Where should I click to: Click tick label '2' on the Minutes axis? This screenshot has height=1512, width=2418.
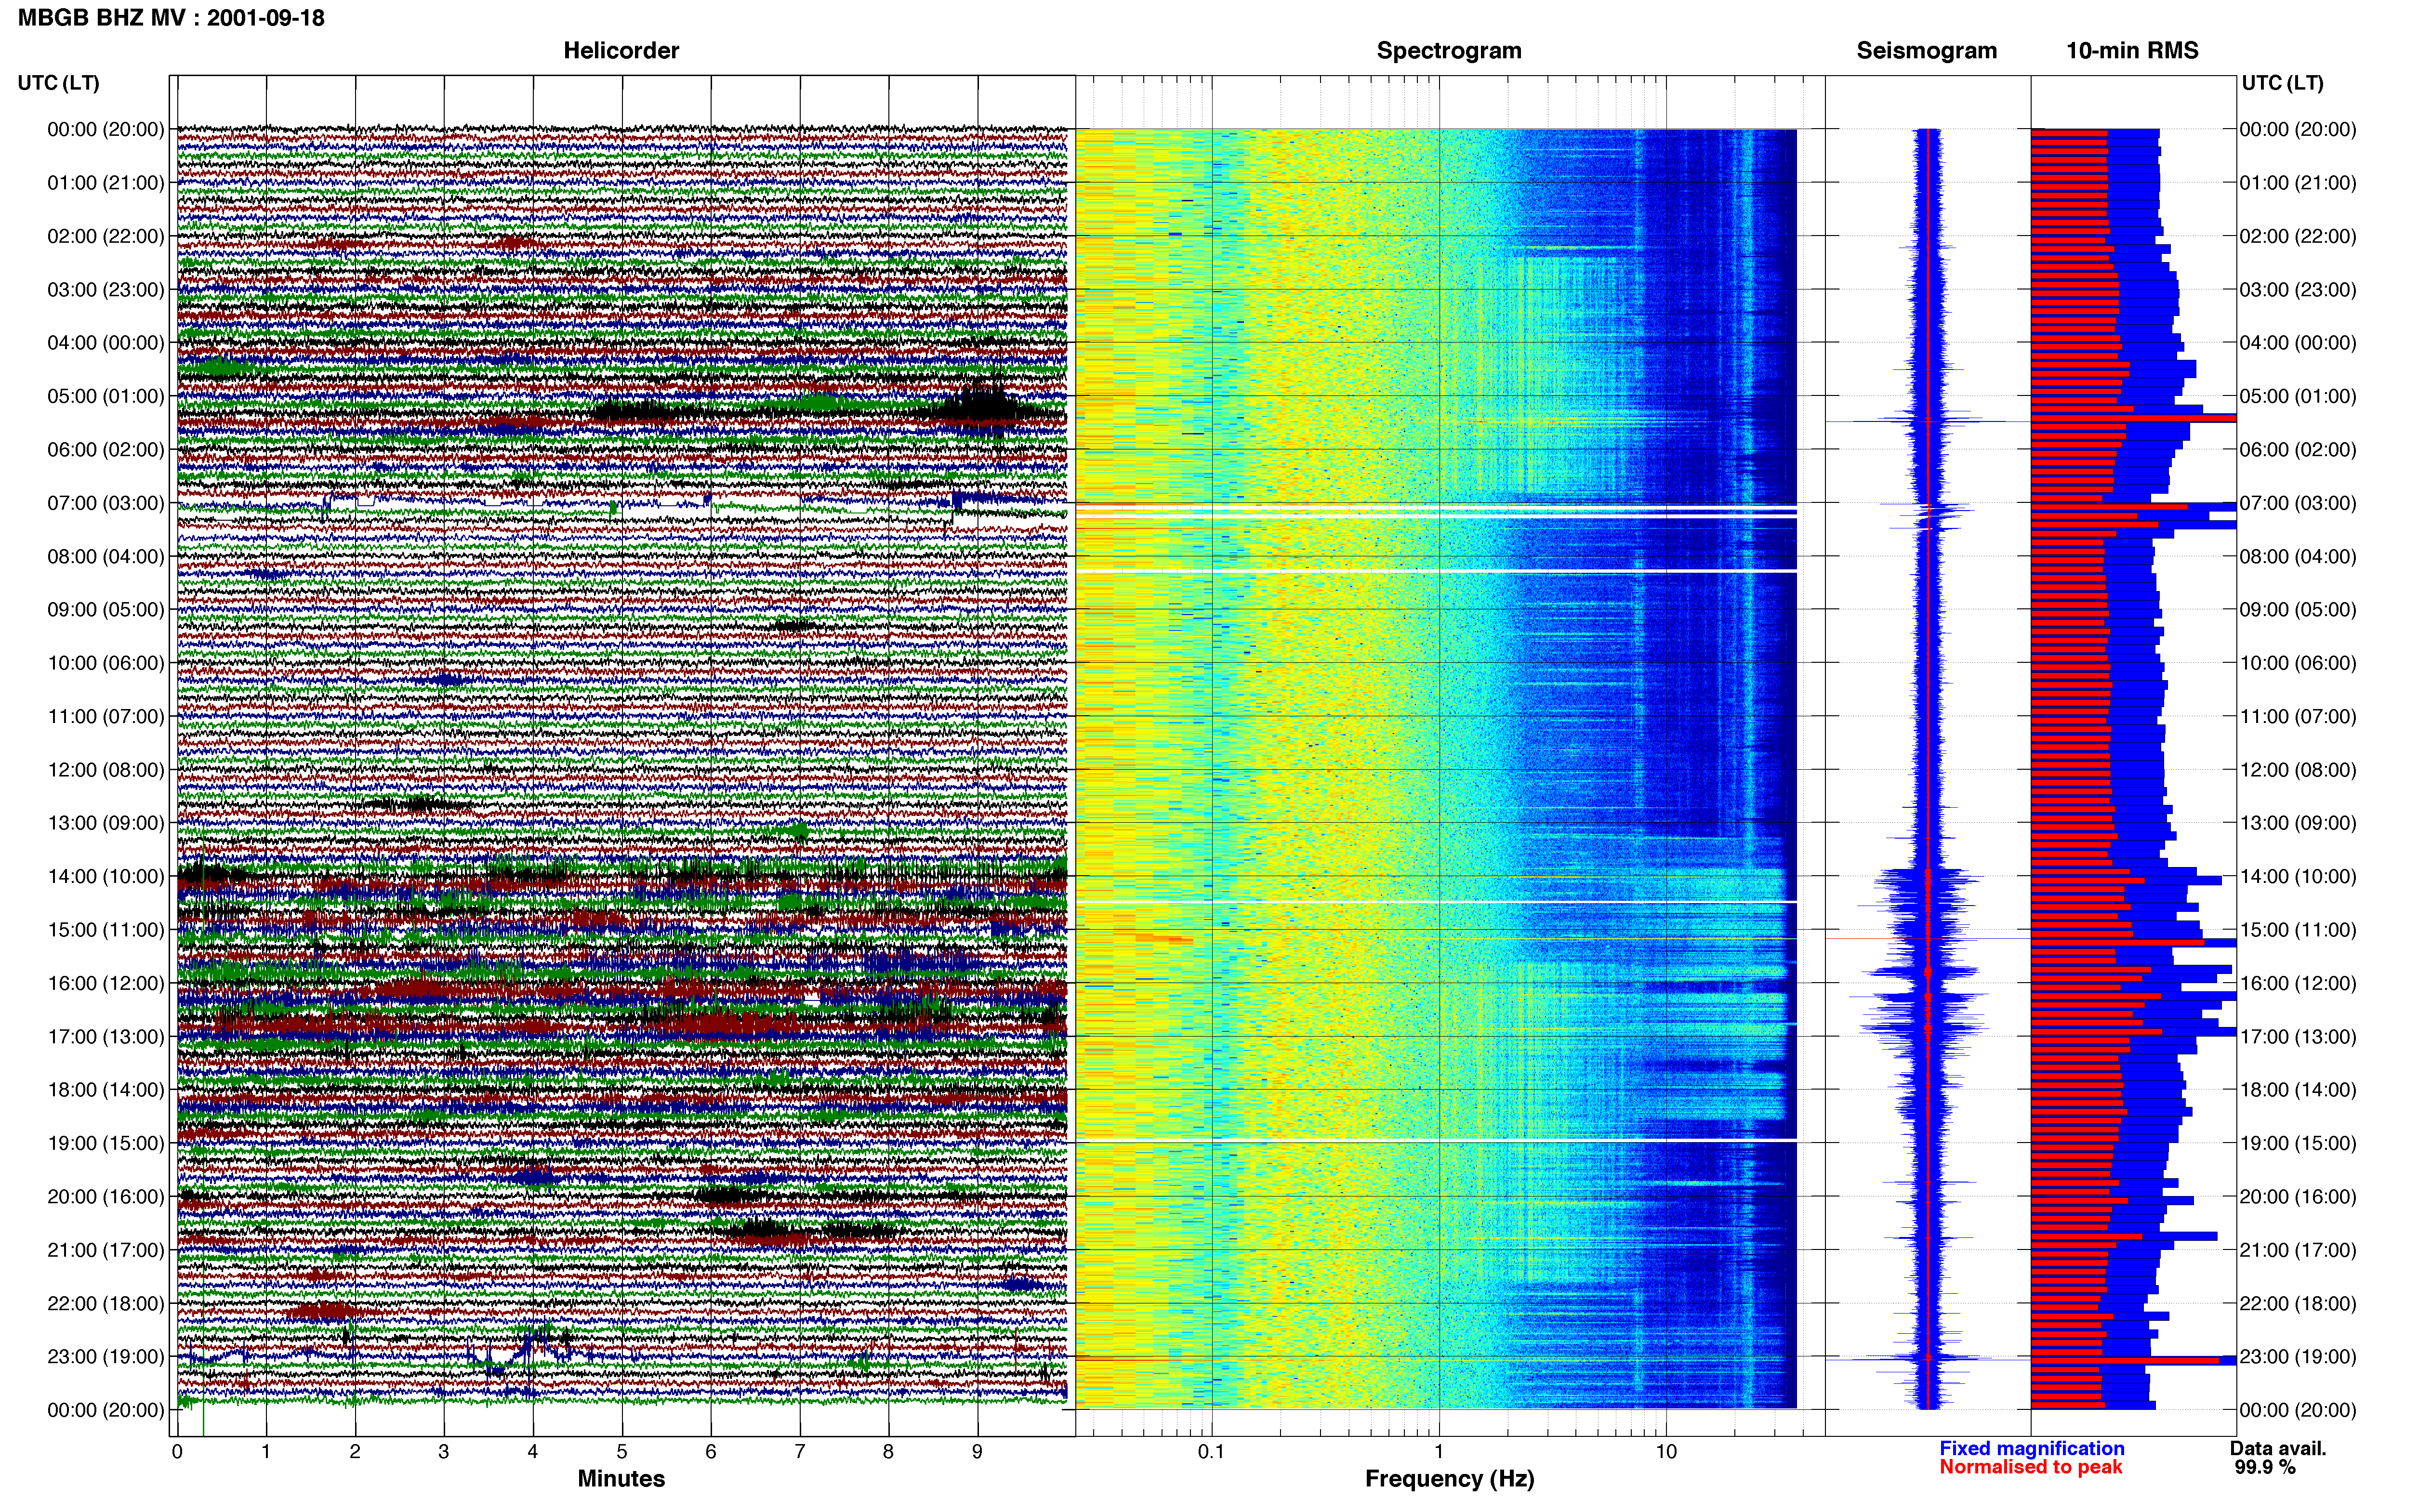coord(355,1452)
